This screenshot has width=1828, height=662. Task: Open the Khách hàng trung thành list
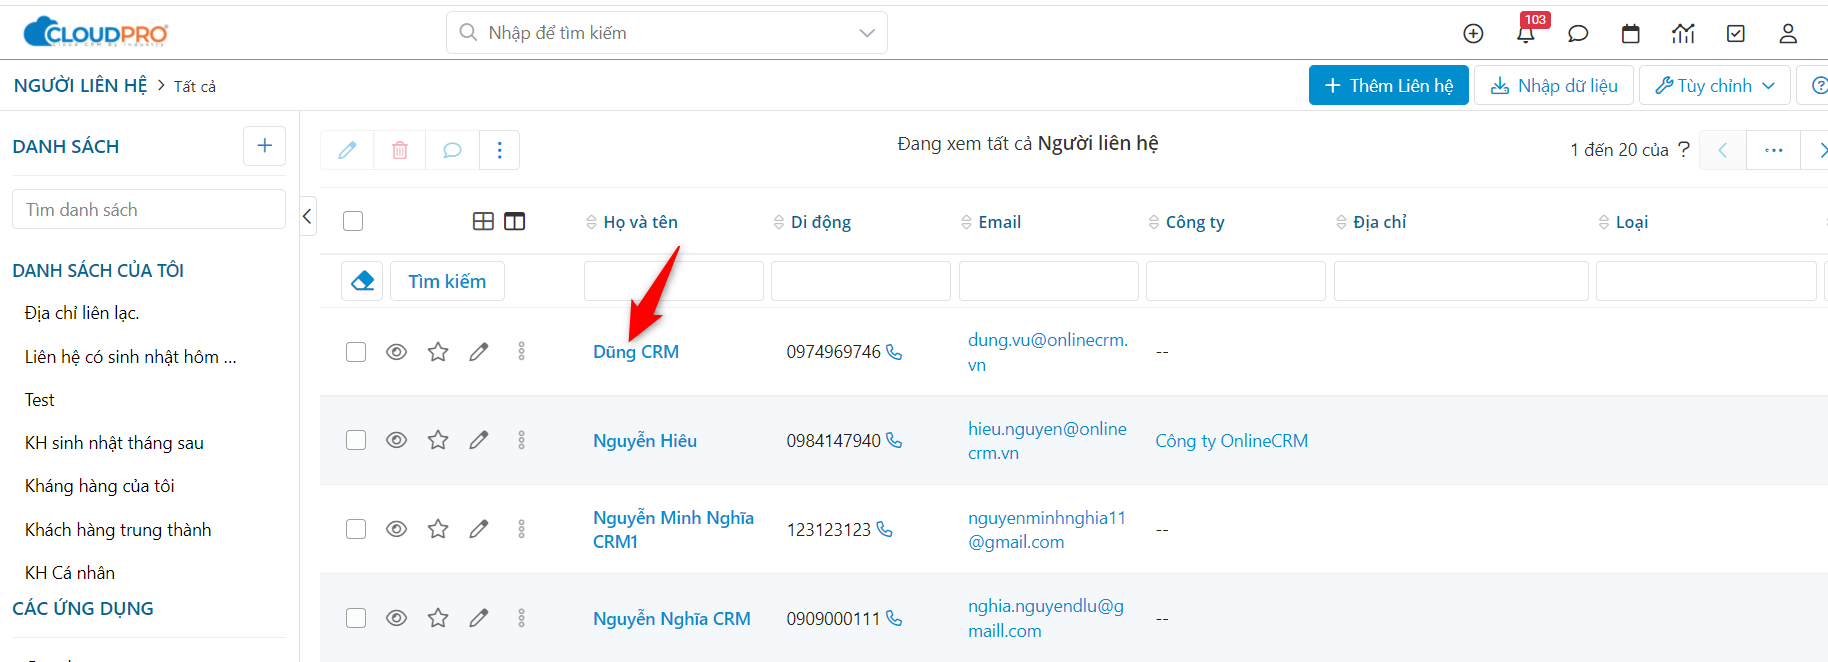point(118,530)
